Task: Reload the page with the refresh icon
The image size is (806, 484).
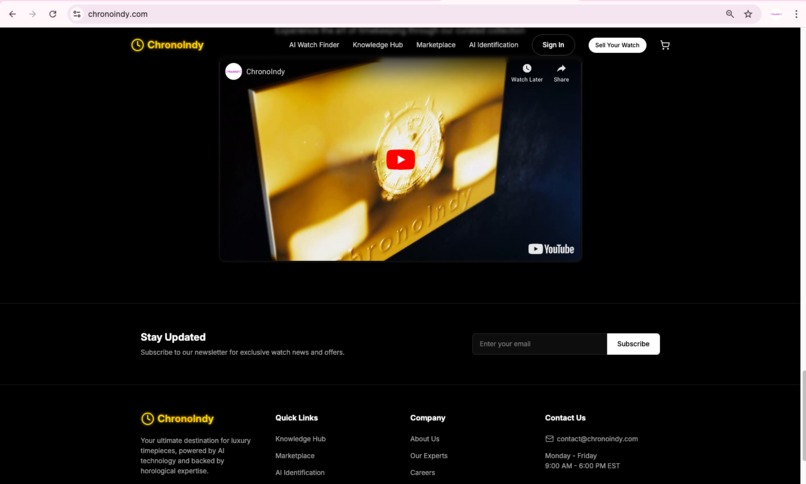Action: 52,14
